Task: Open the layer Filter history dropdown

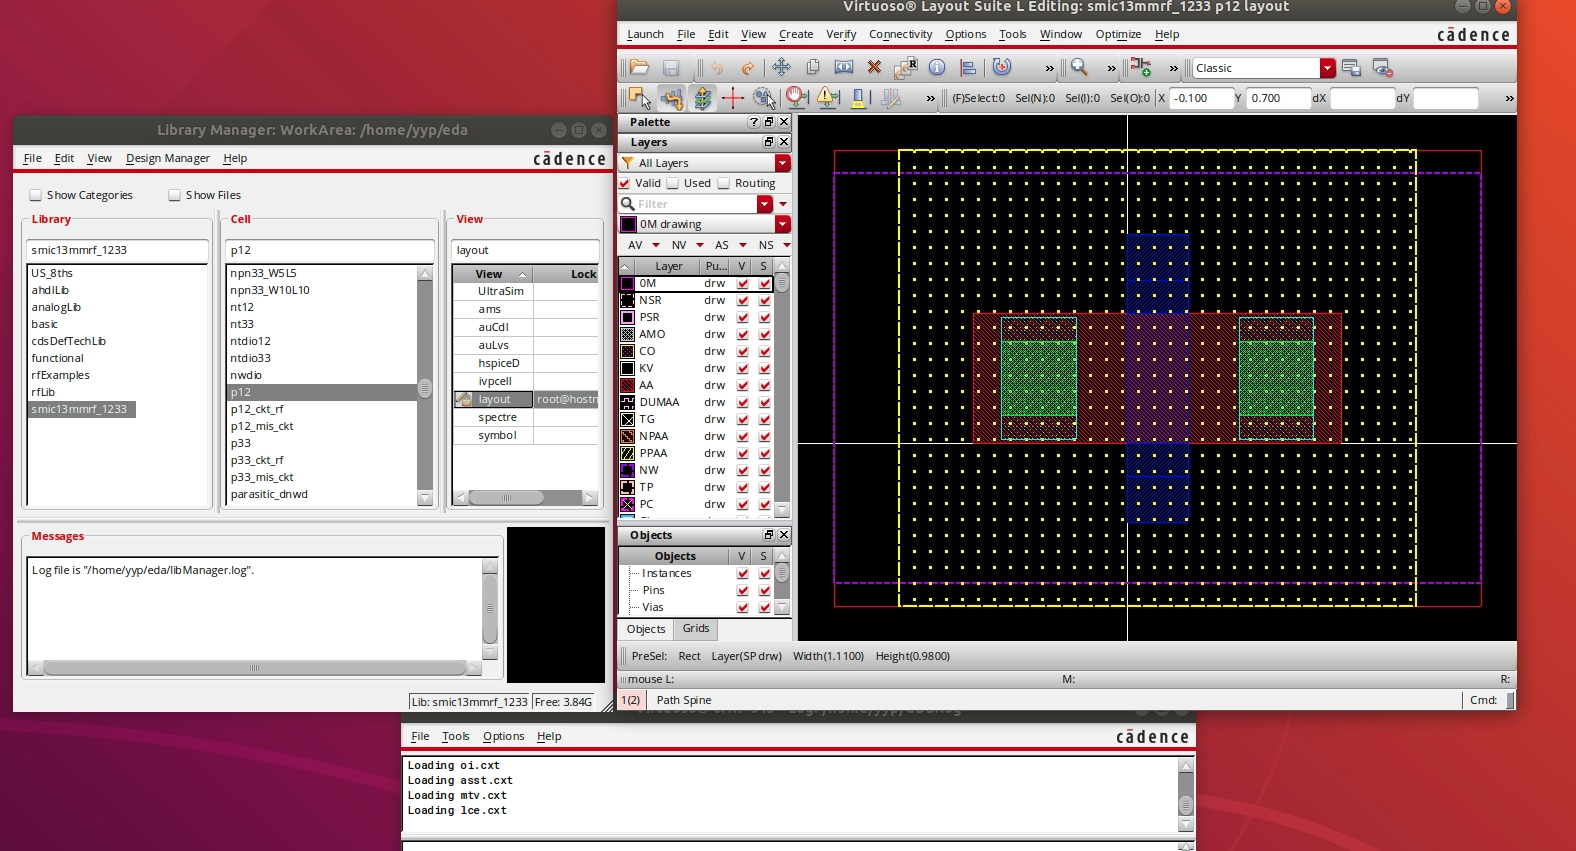Action: (765, 204)
